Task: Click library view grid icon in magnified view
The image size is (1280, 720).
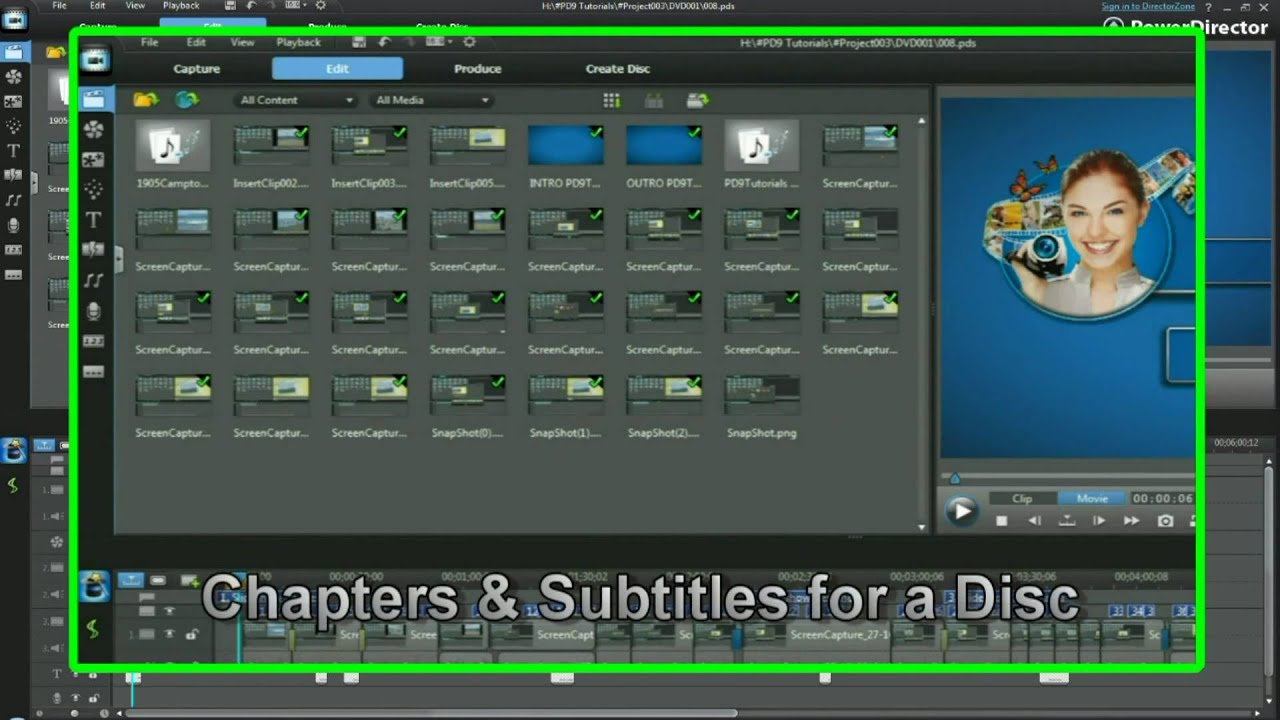Action: tap(611, 100)
